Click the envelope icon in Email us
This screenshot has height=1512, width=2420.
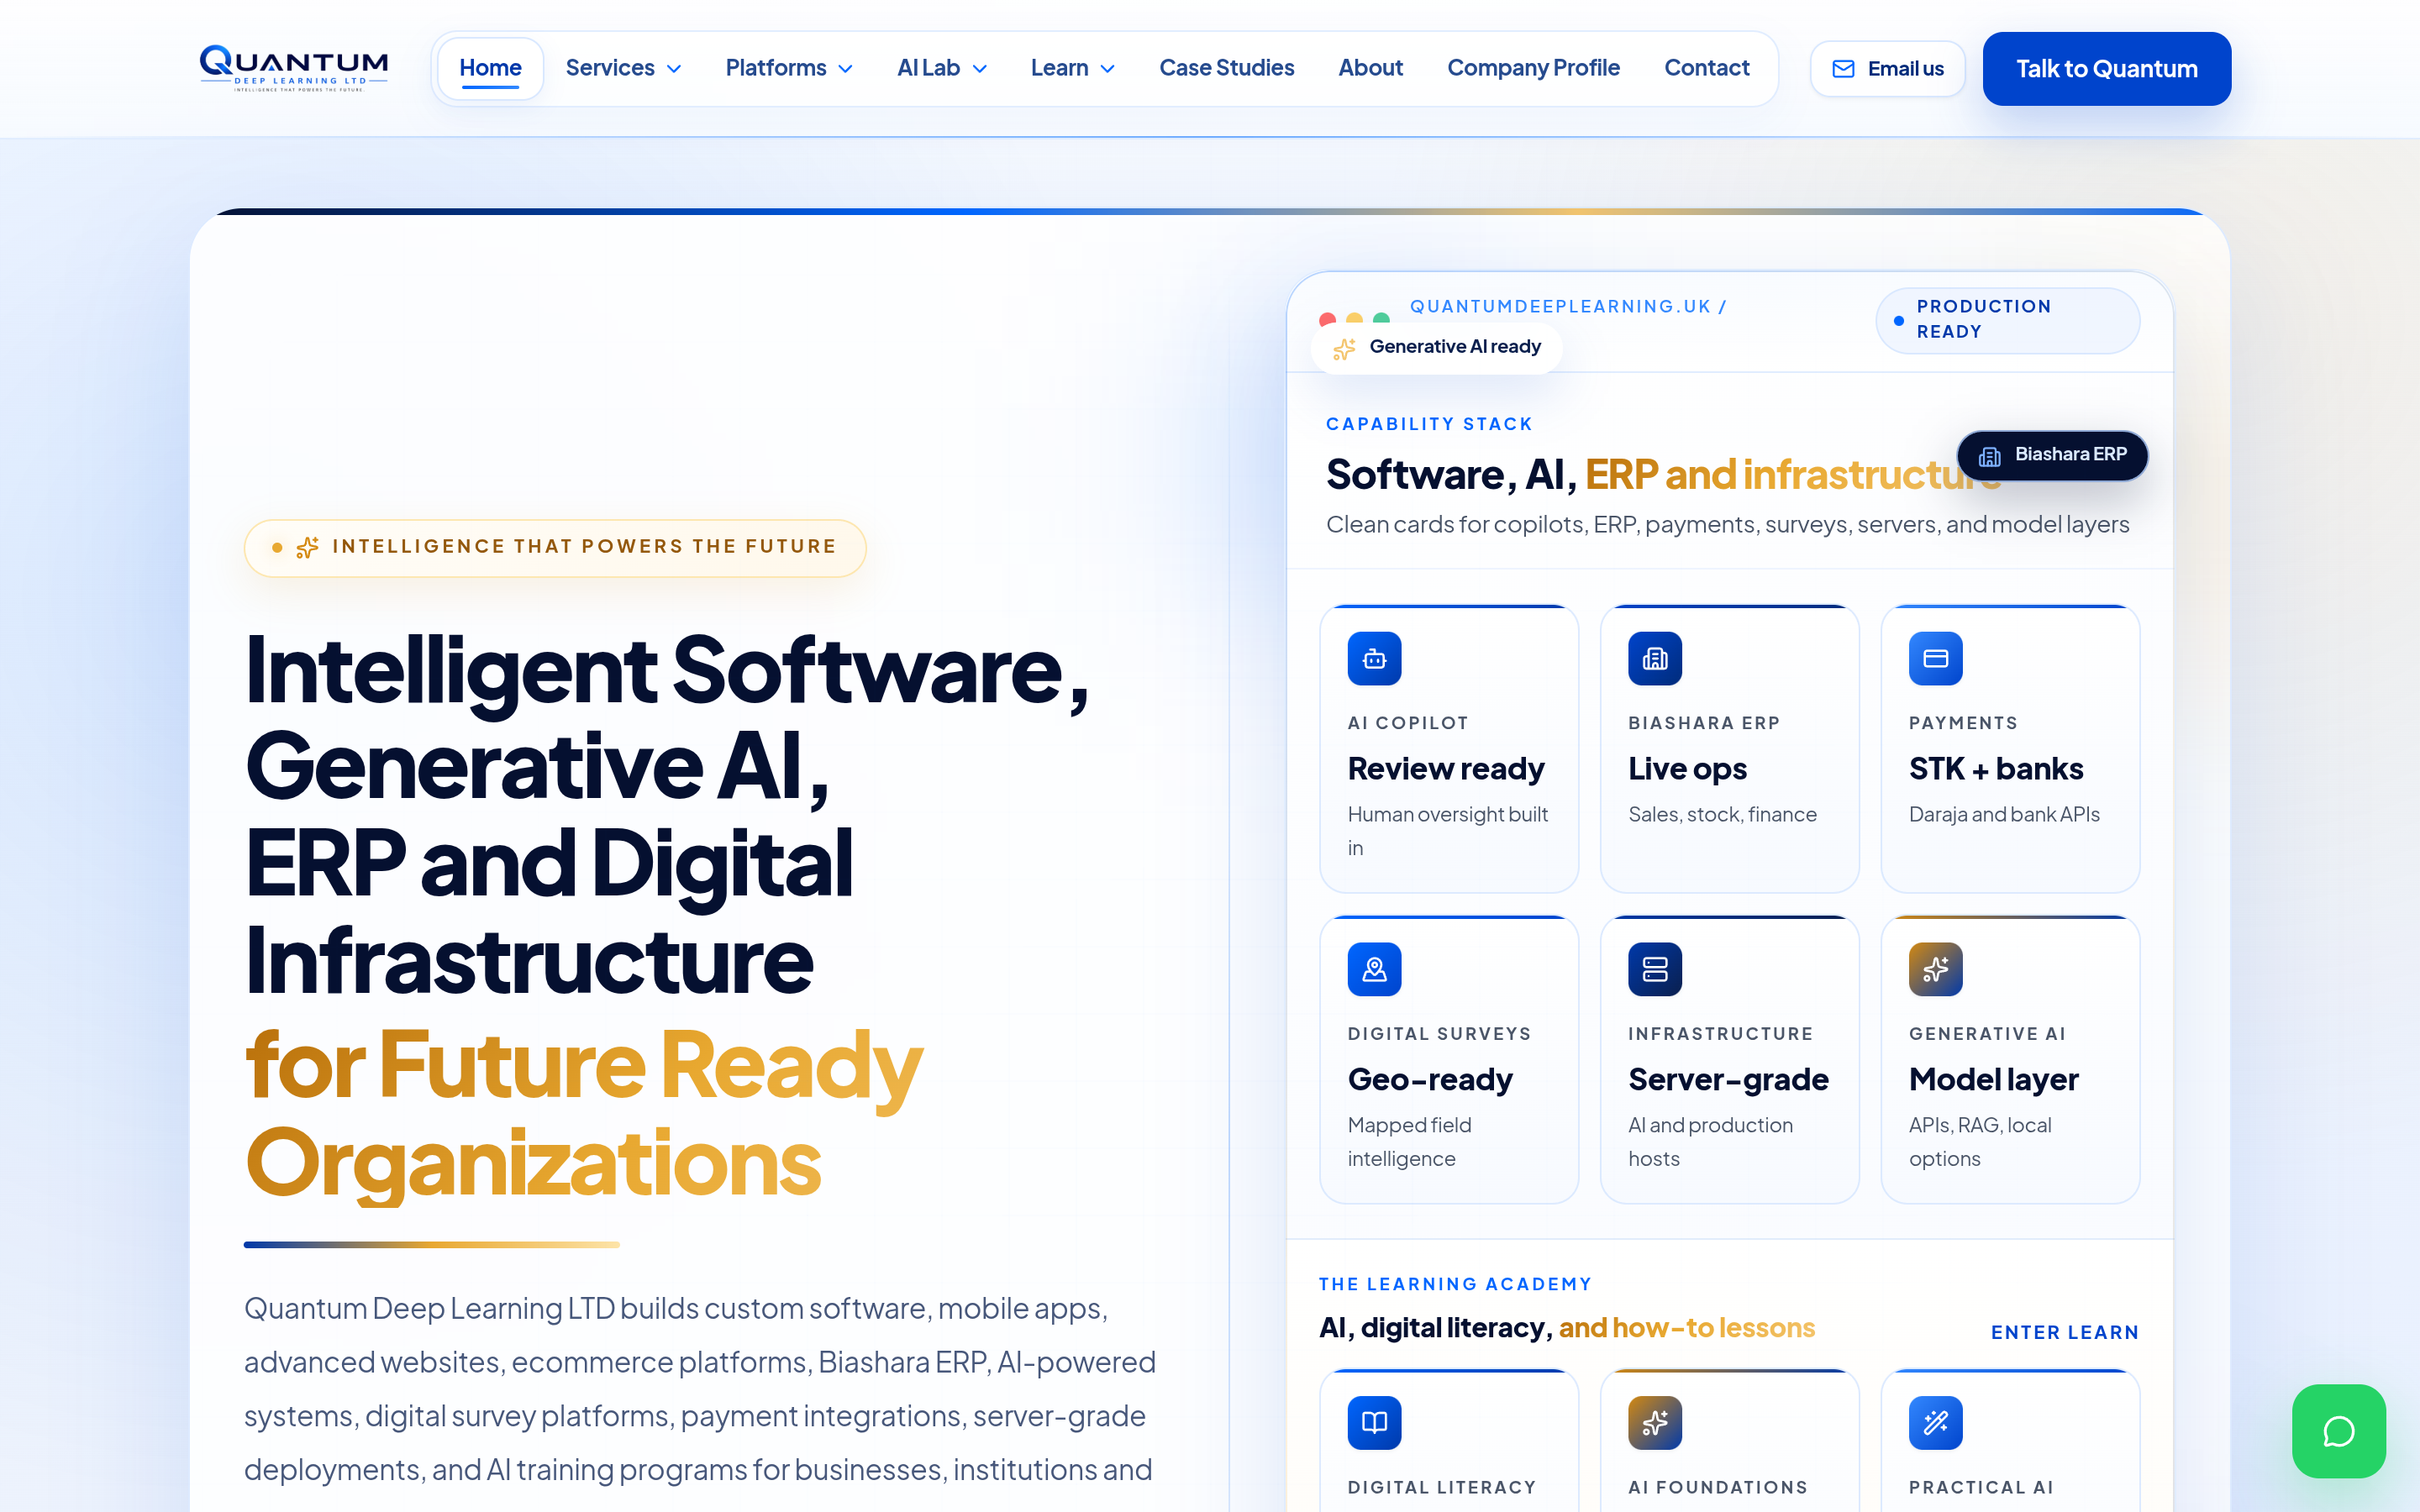(x=1843, y=69)
